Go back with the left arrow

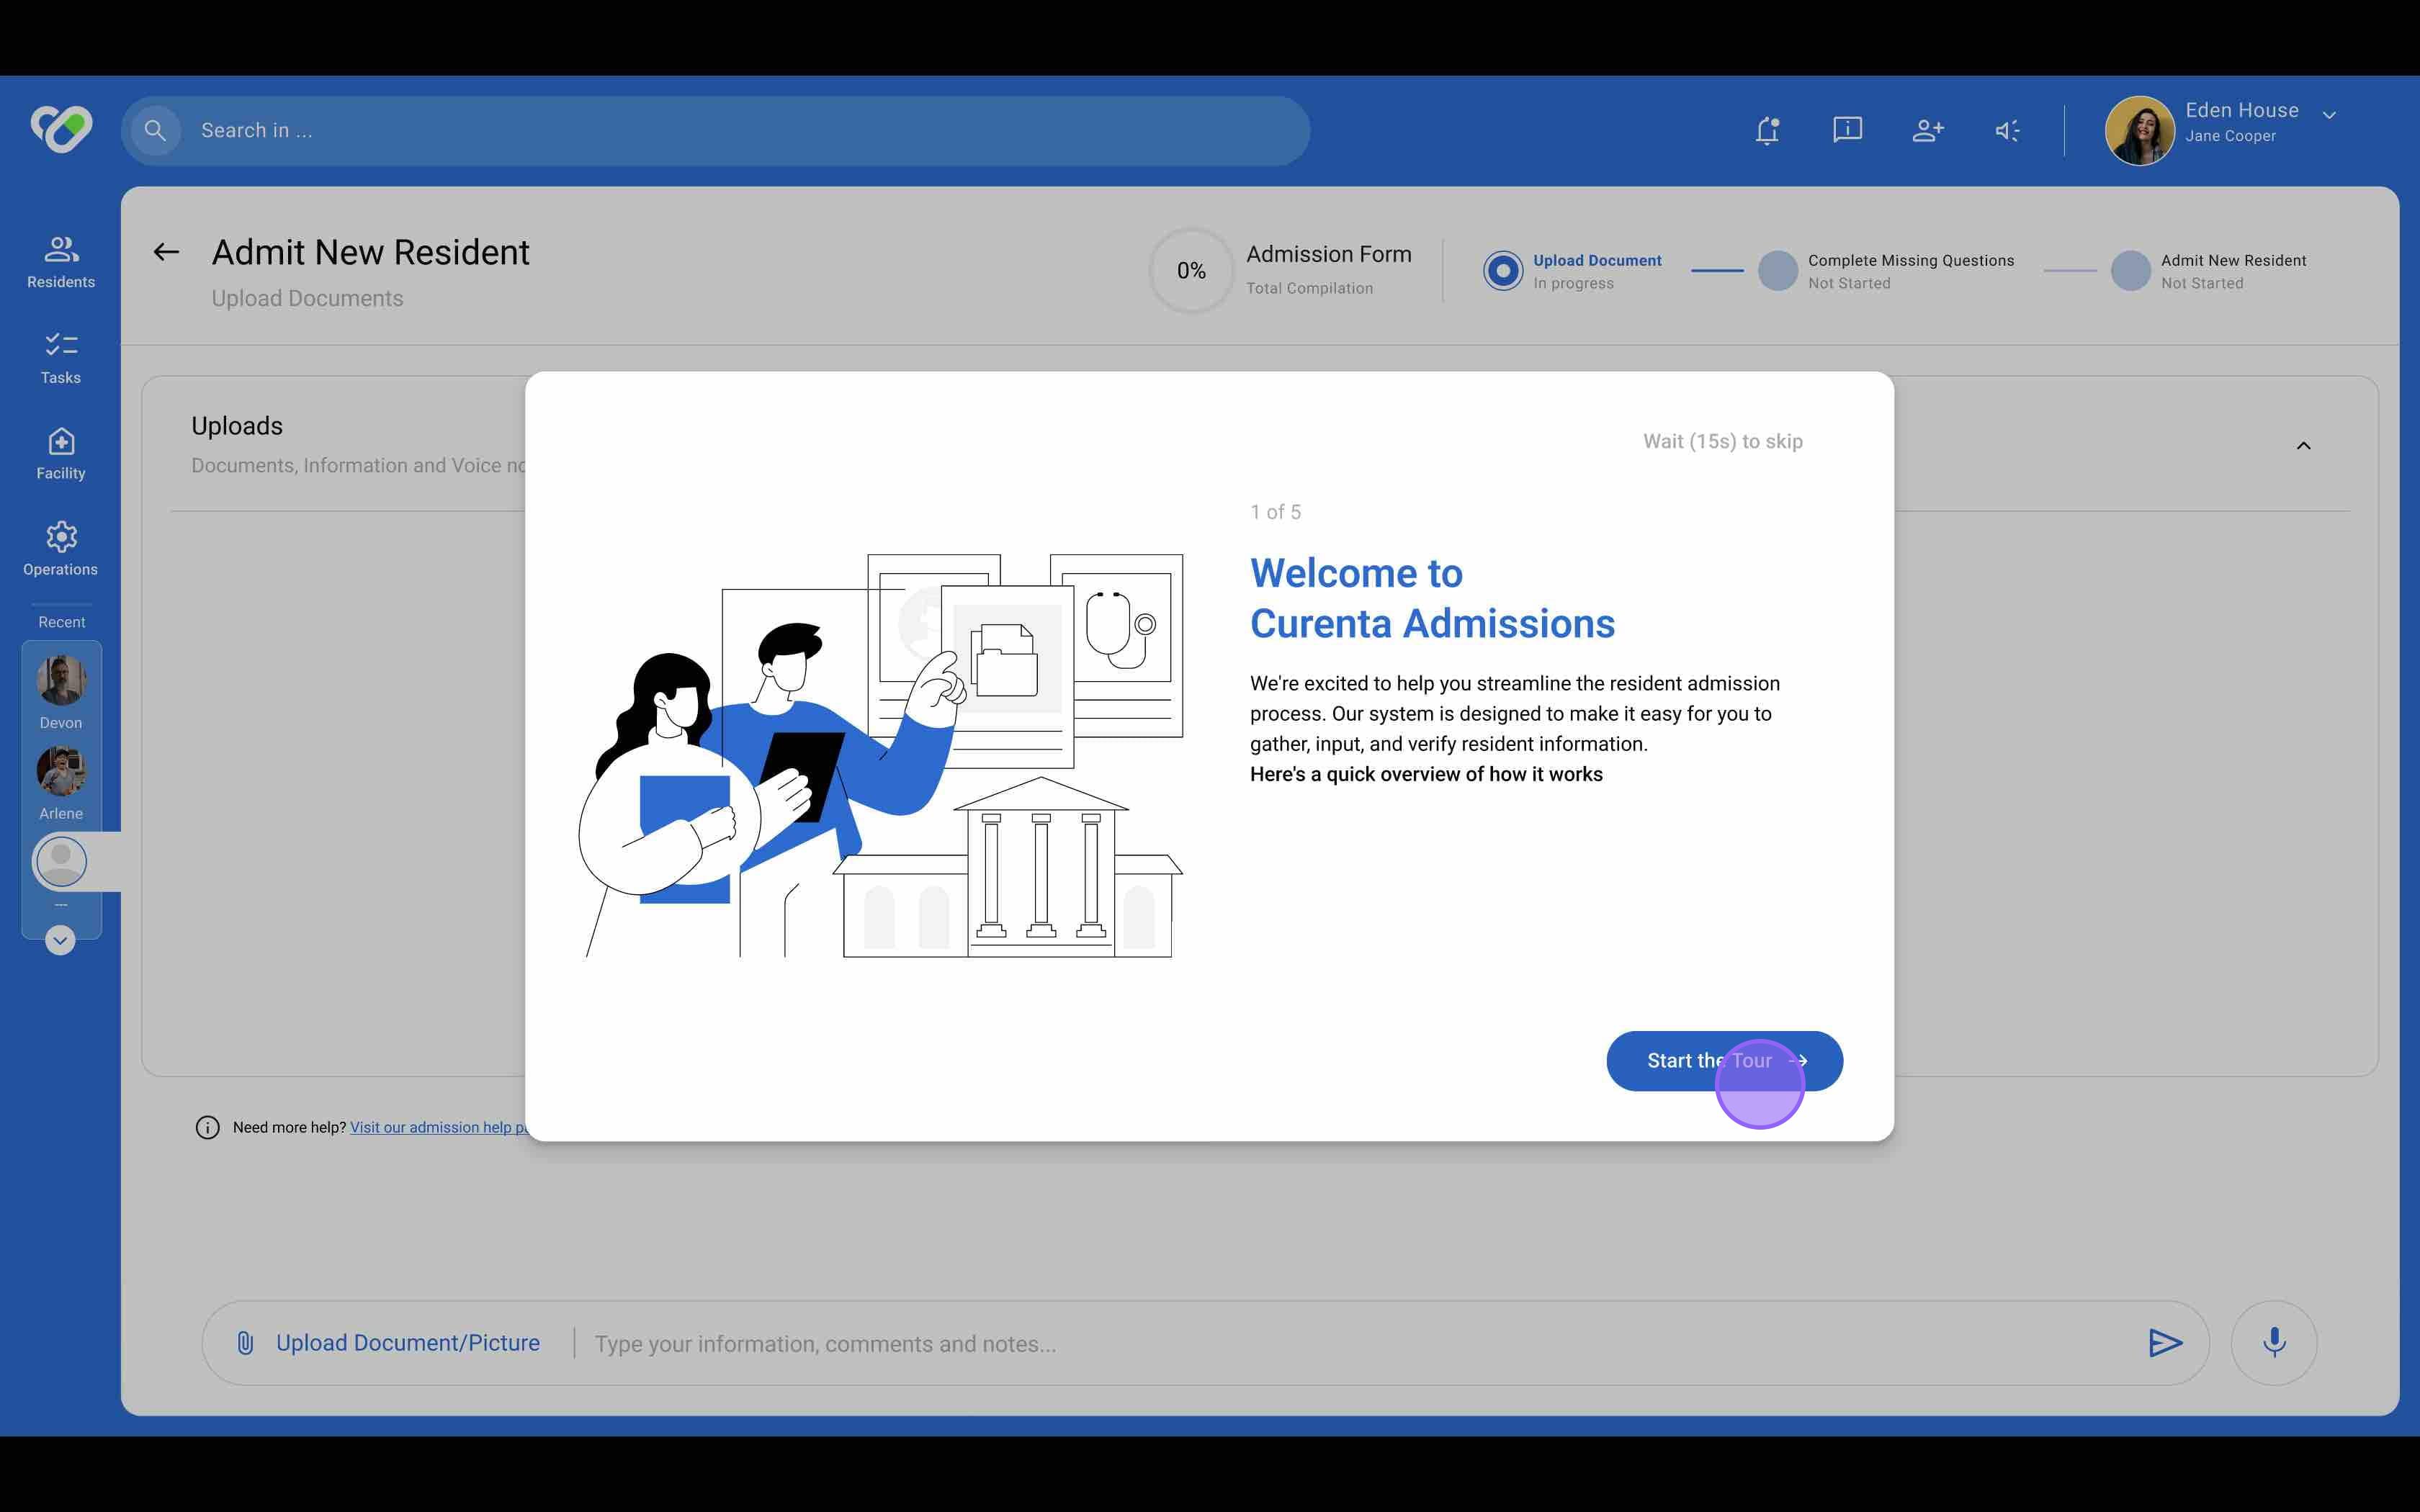166,252
